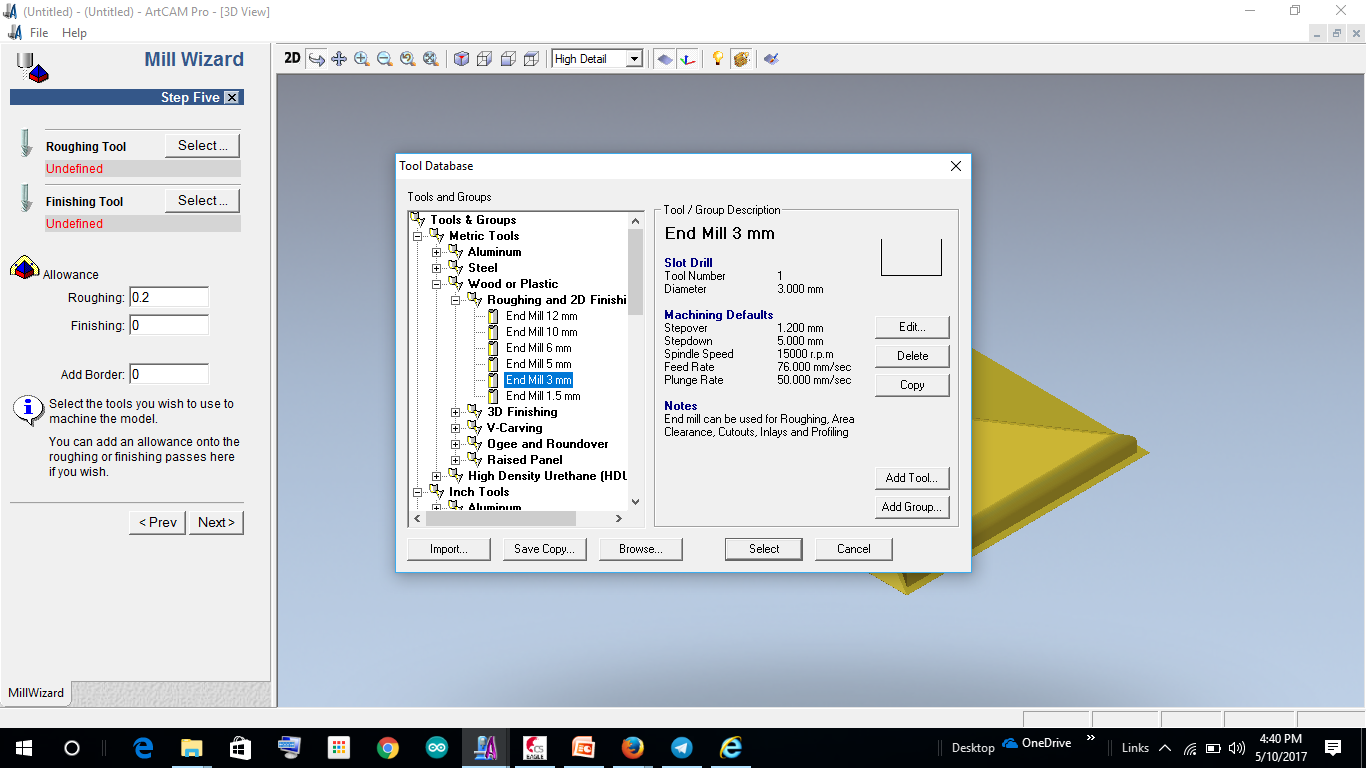Click the Import button
Image resolution: width=1366 pixels, height=768 pixels.
(x=449, y=549)
